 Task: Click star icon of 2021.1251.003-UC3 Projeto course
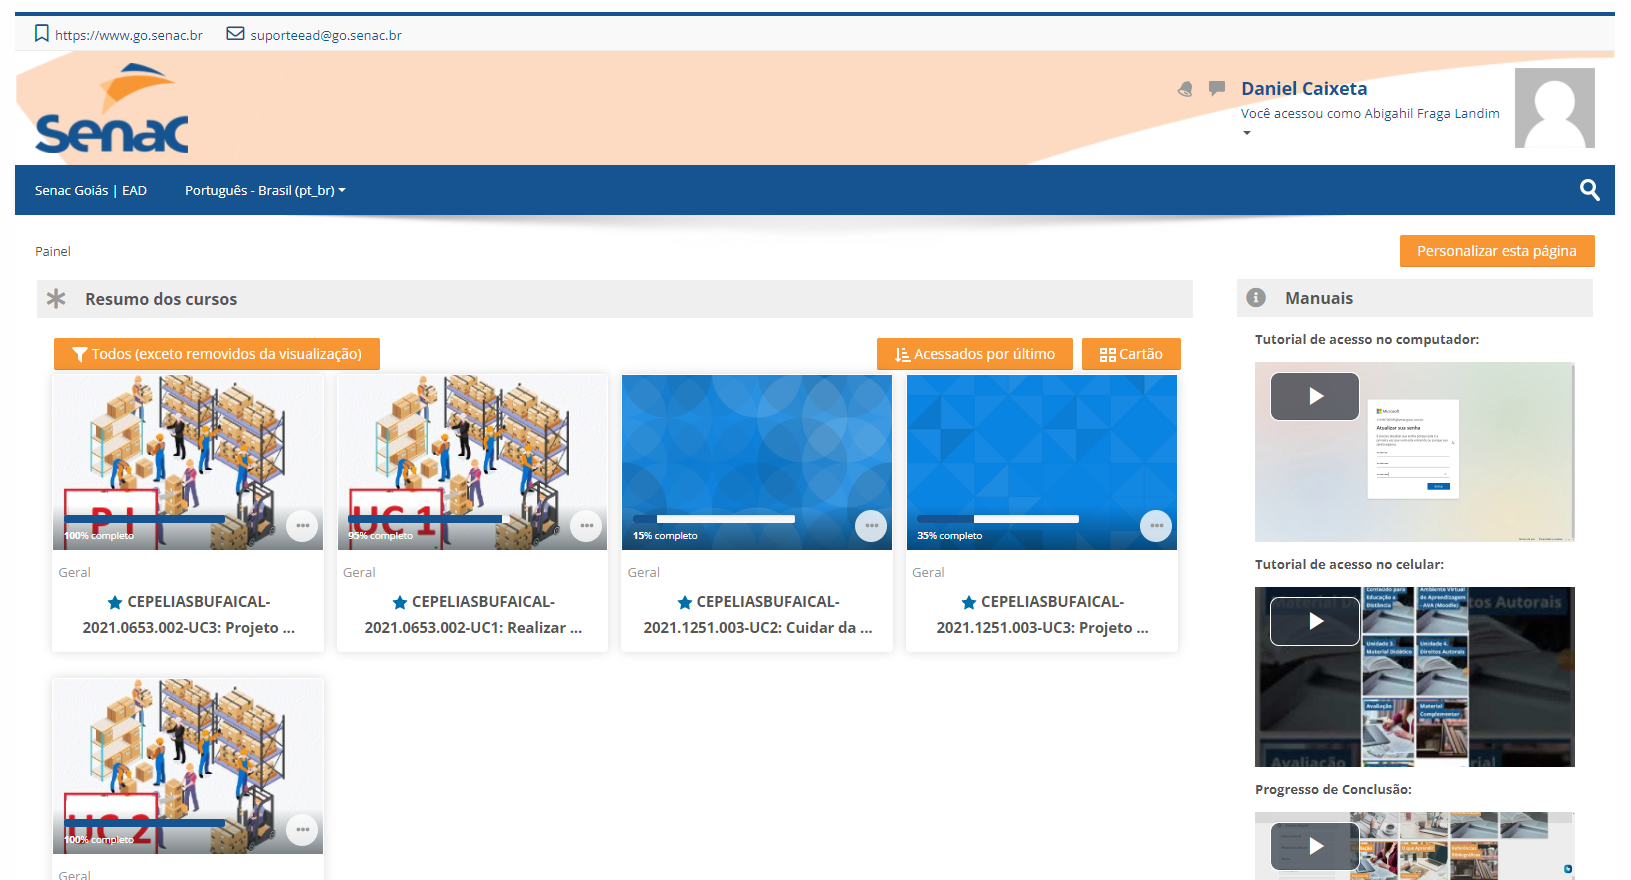(969, 602)
